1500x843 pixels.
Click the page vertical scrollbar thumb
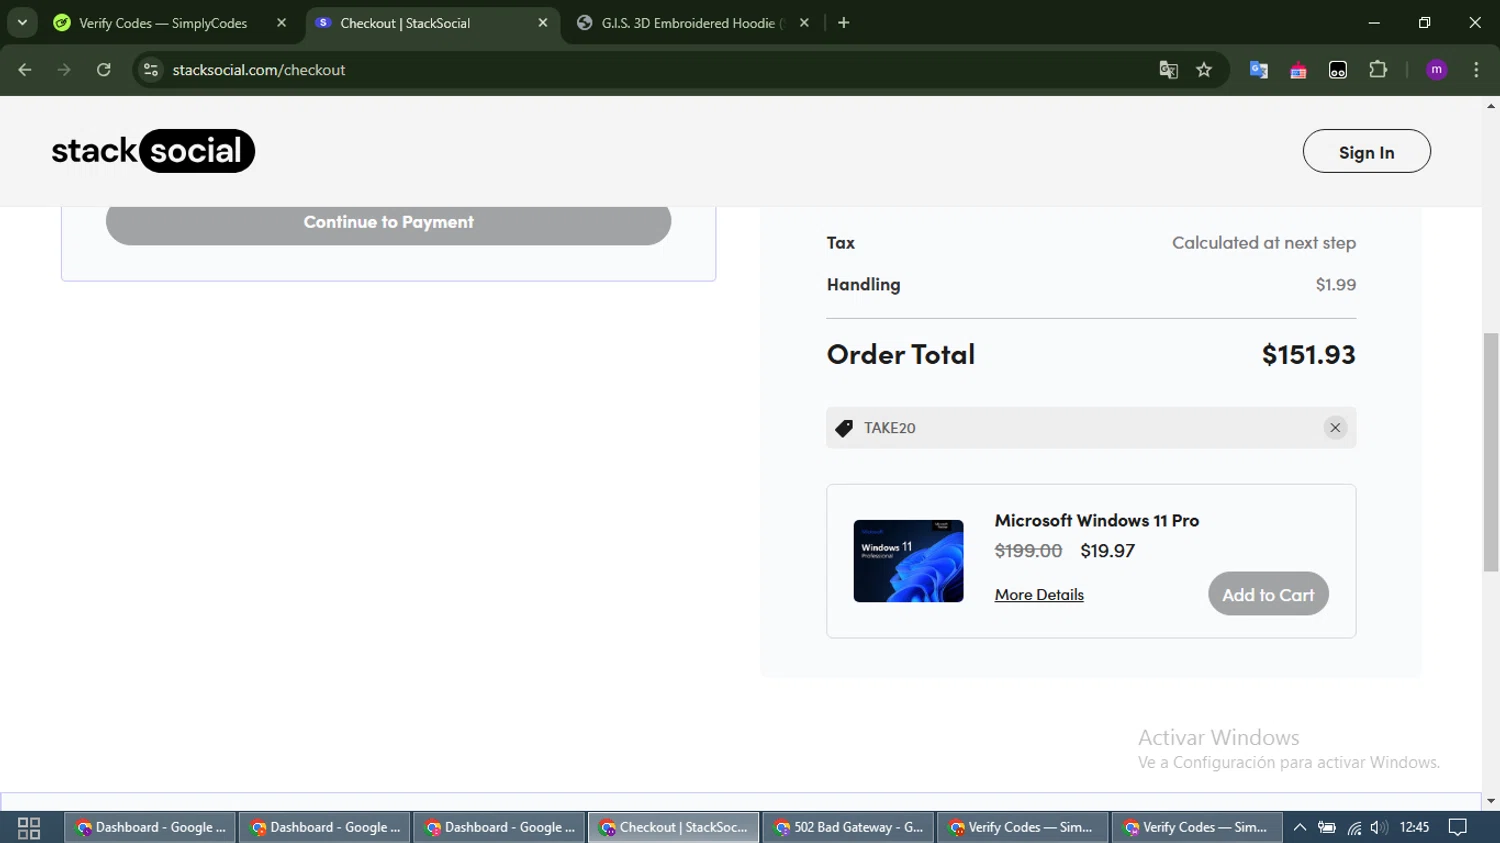1491,452
